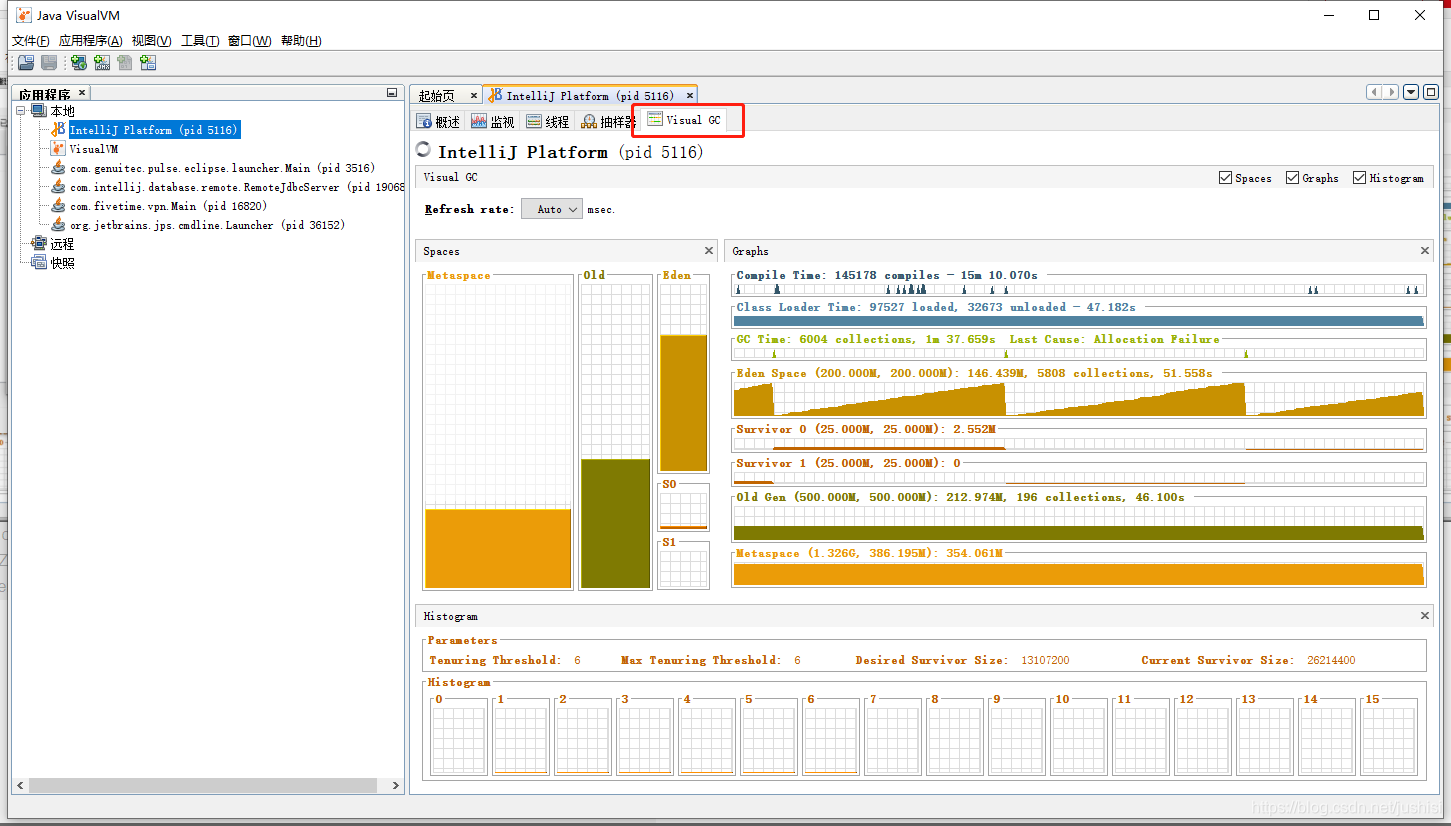1451x826 pixels.
Task: Maximize the editor window via its icon
Action: coord(1431,92)
